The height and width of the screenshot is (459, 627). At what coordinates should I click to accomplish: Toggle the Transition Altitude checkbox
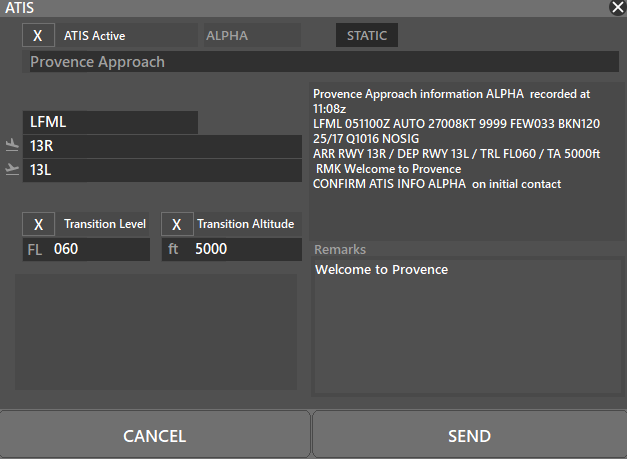(177, 224)
